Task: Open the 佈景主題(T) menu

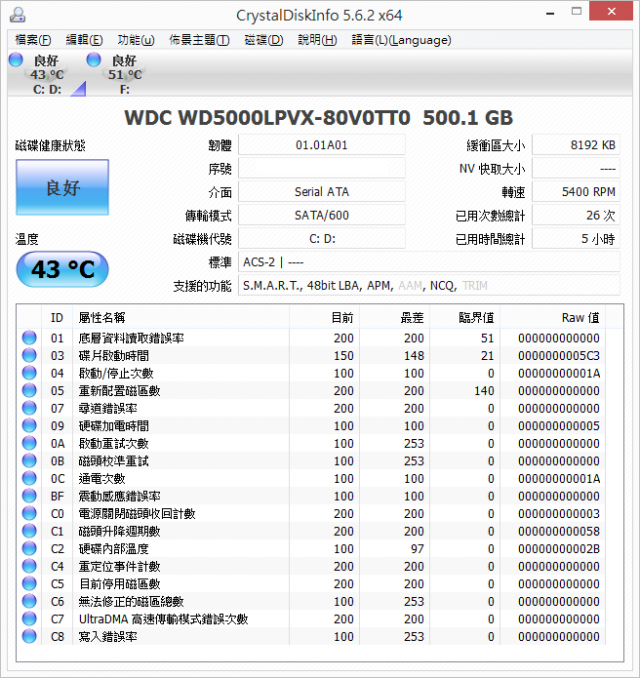Action: 199,40
